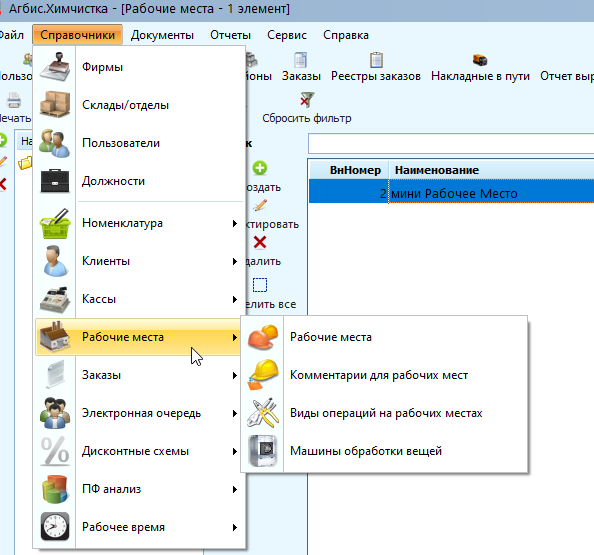Open the ПФ анализ chart icon
This screenshot has height=555, width=594.
55,489
